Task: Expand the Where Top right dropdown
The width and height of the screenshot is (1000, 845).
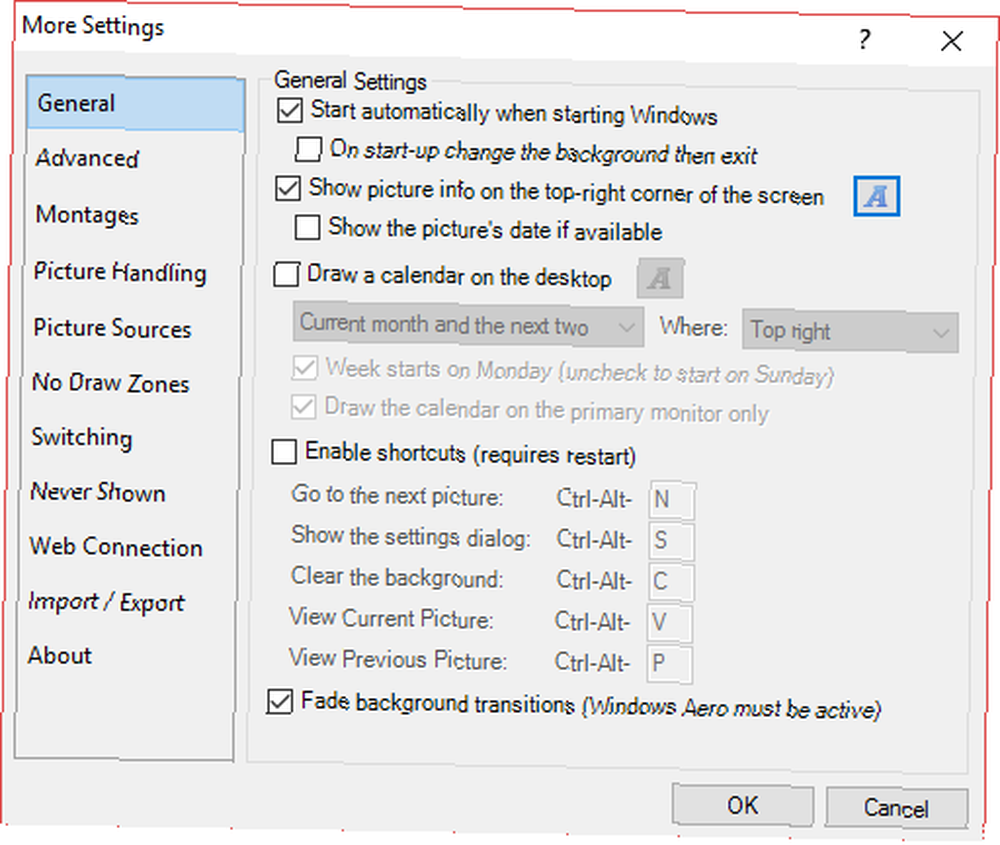Action: pyautogui.click(x=849, y=331)
